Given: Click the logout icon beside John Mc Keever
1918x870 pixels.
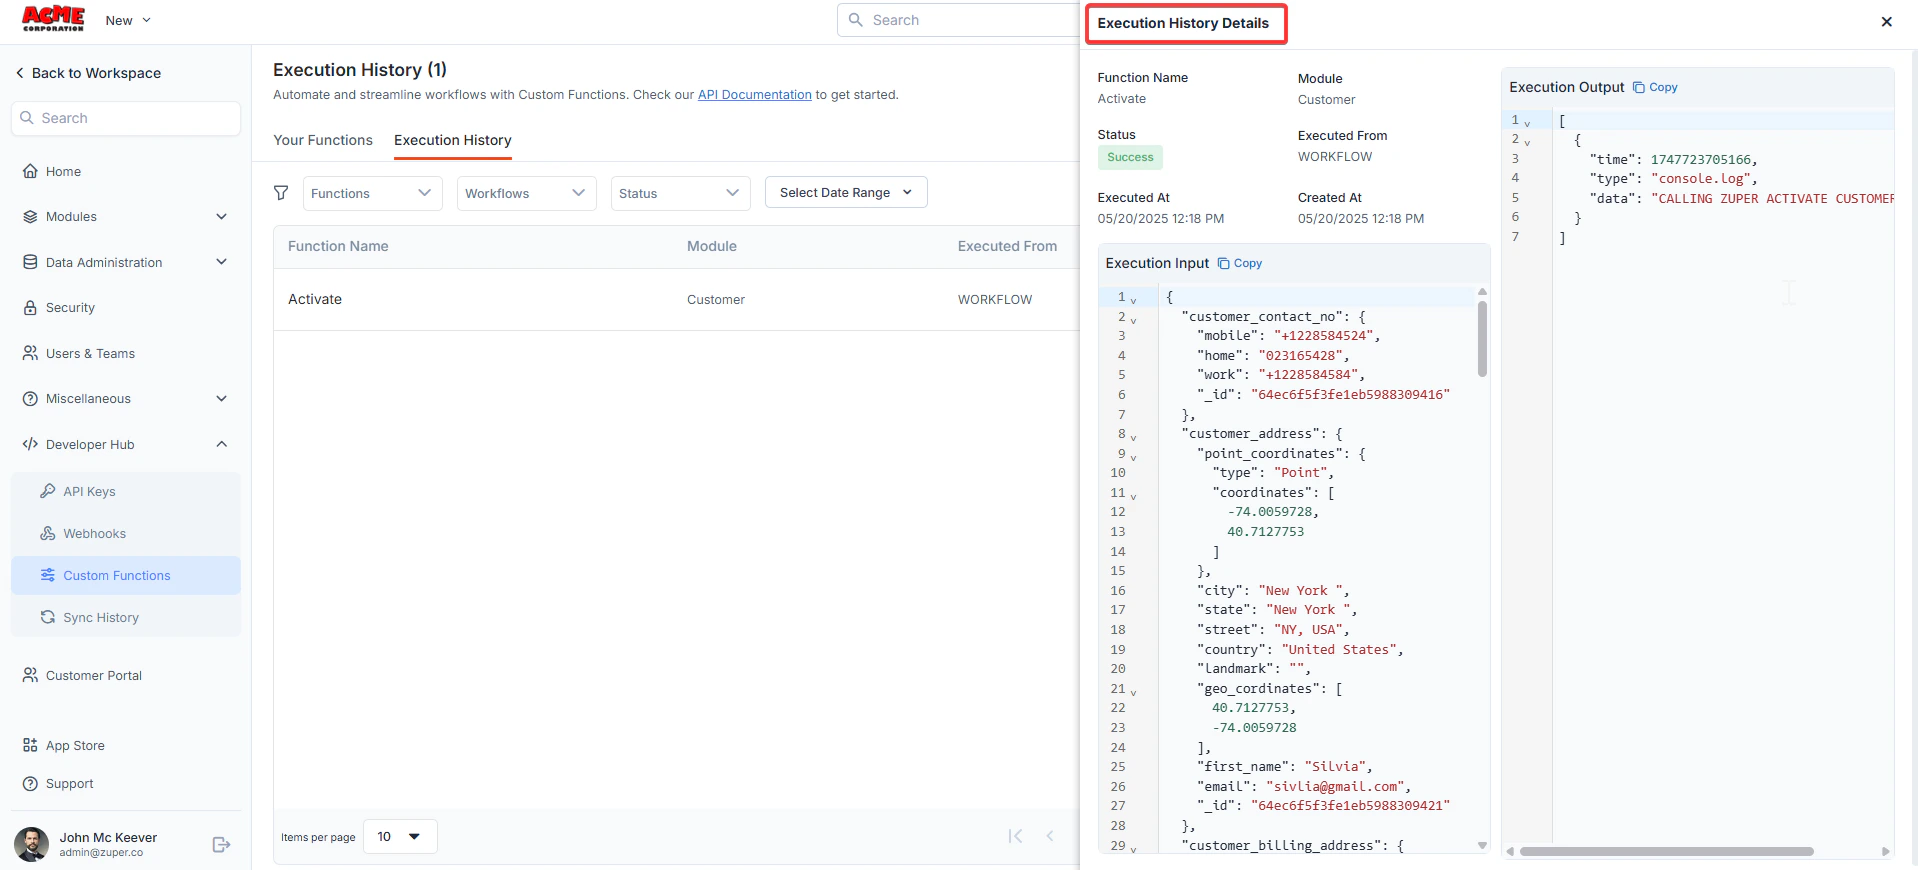Looking at the screenshot, I should (222, 845).
